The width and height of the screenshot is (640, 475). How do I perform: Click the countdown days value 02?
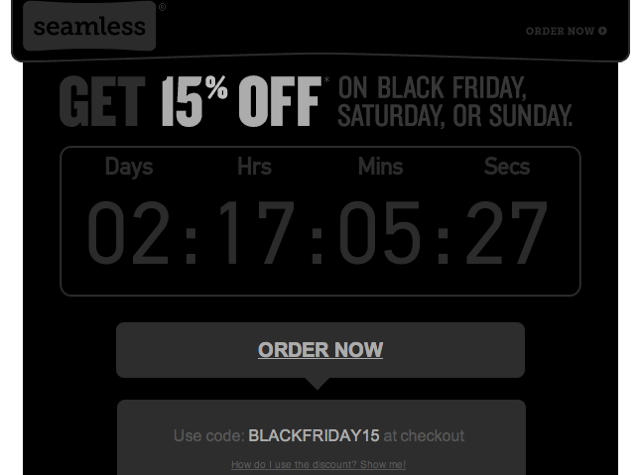(x=128, y=233)
